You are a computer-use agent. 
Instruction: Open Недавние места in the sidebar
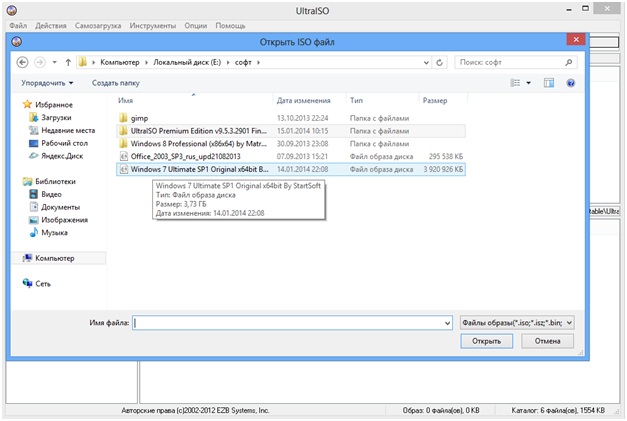(62, 130)
